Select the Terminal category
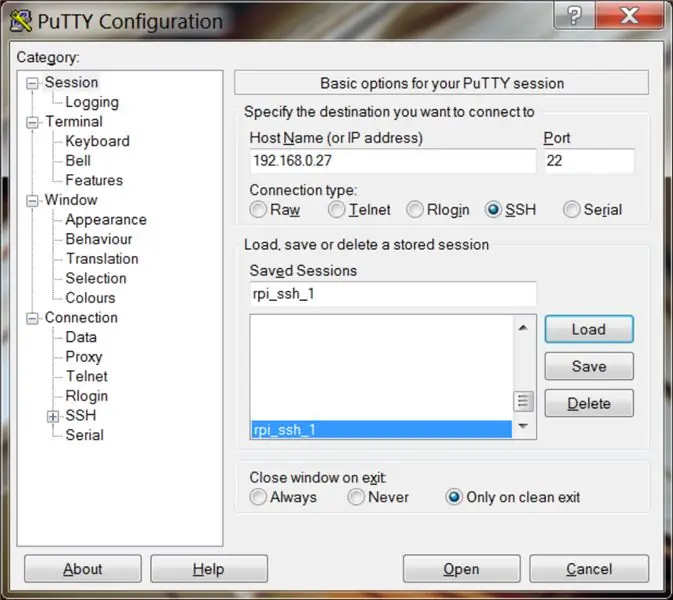 (74, 122)
